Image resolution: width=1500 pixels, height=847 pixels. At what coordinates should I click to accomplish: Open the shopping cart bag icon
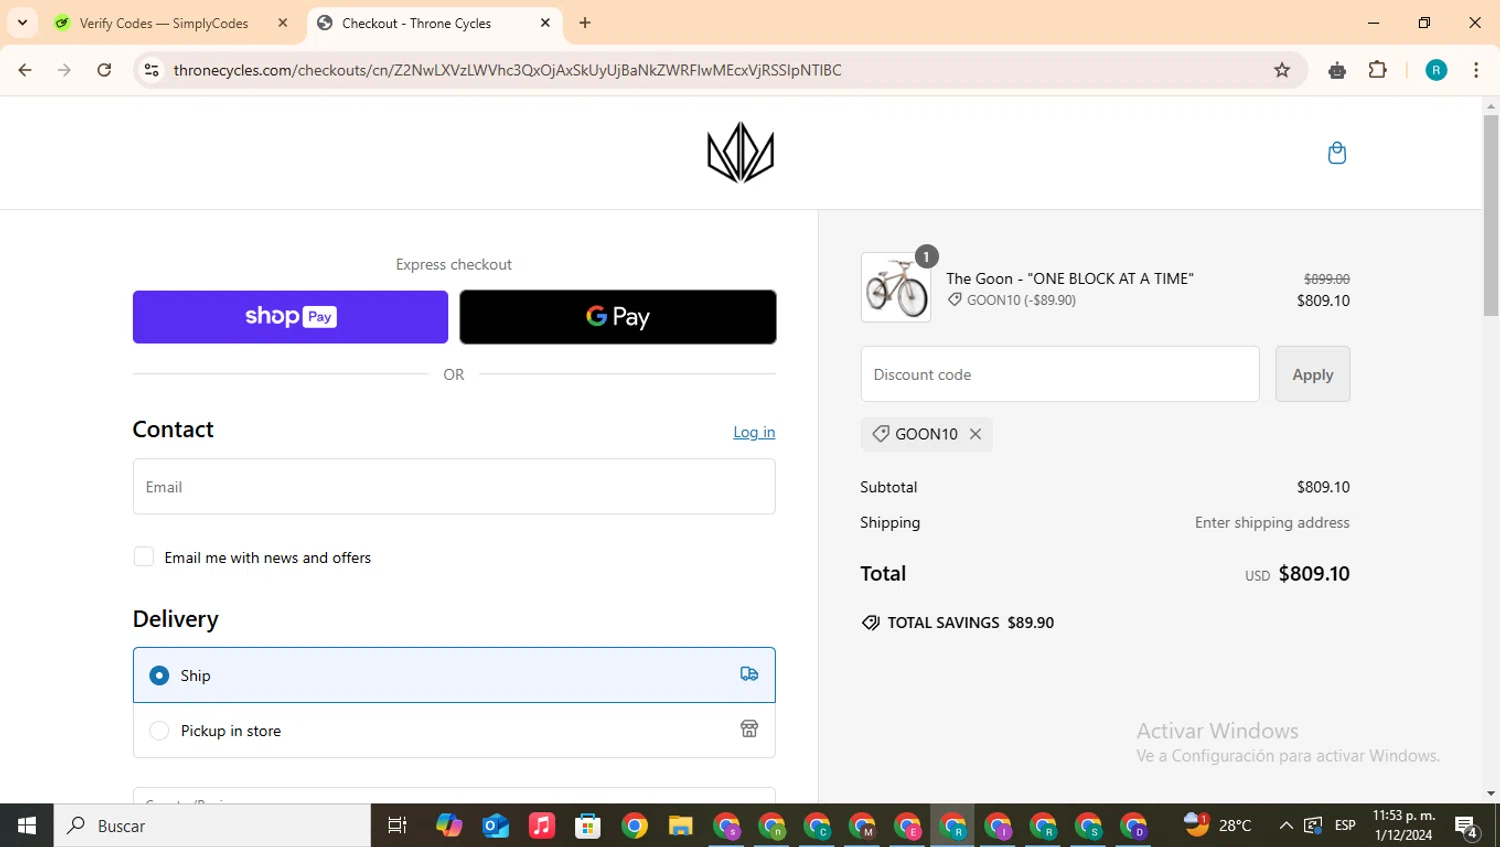pyautogui.click(x=1336, y=153)
